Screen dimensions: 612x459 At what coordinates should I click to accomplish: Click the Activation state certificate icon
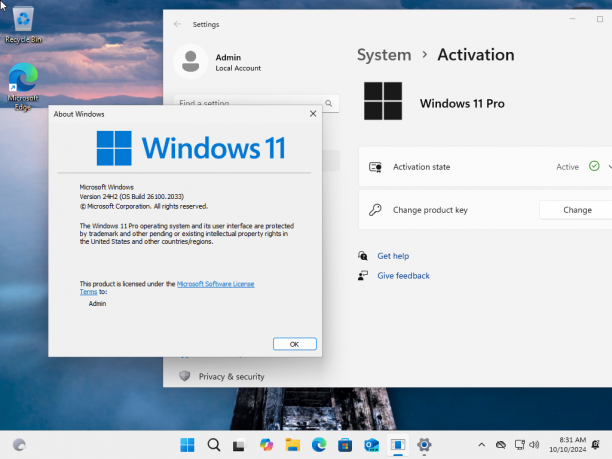click(x=375, y=167)
